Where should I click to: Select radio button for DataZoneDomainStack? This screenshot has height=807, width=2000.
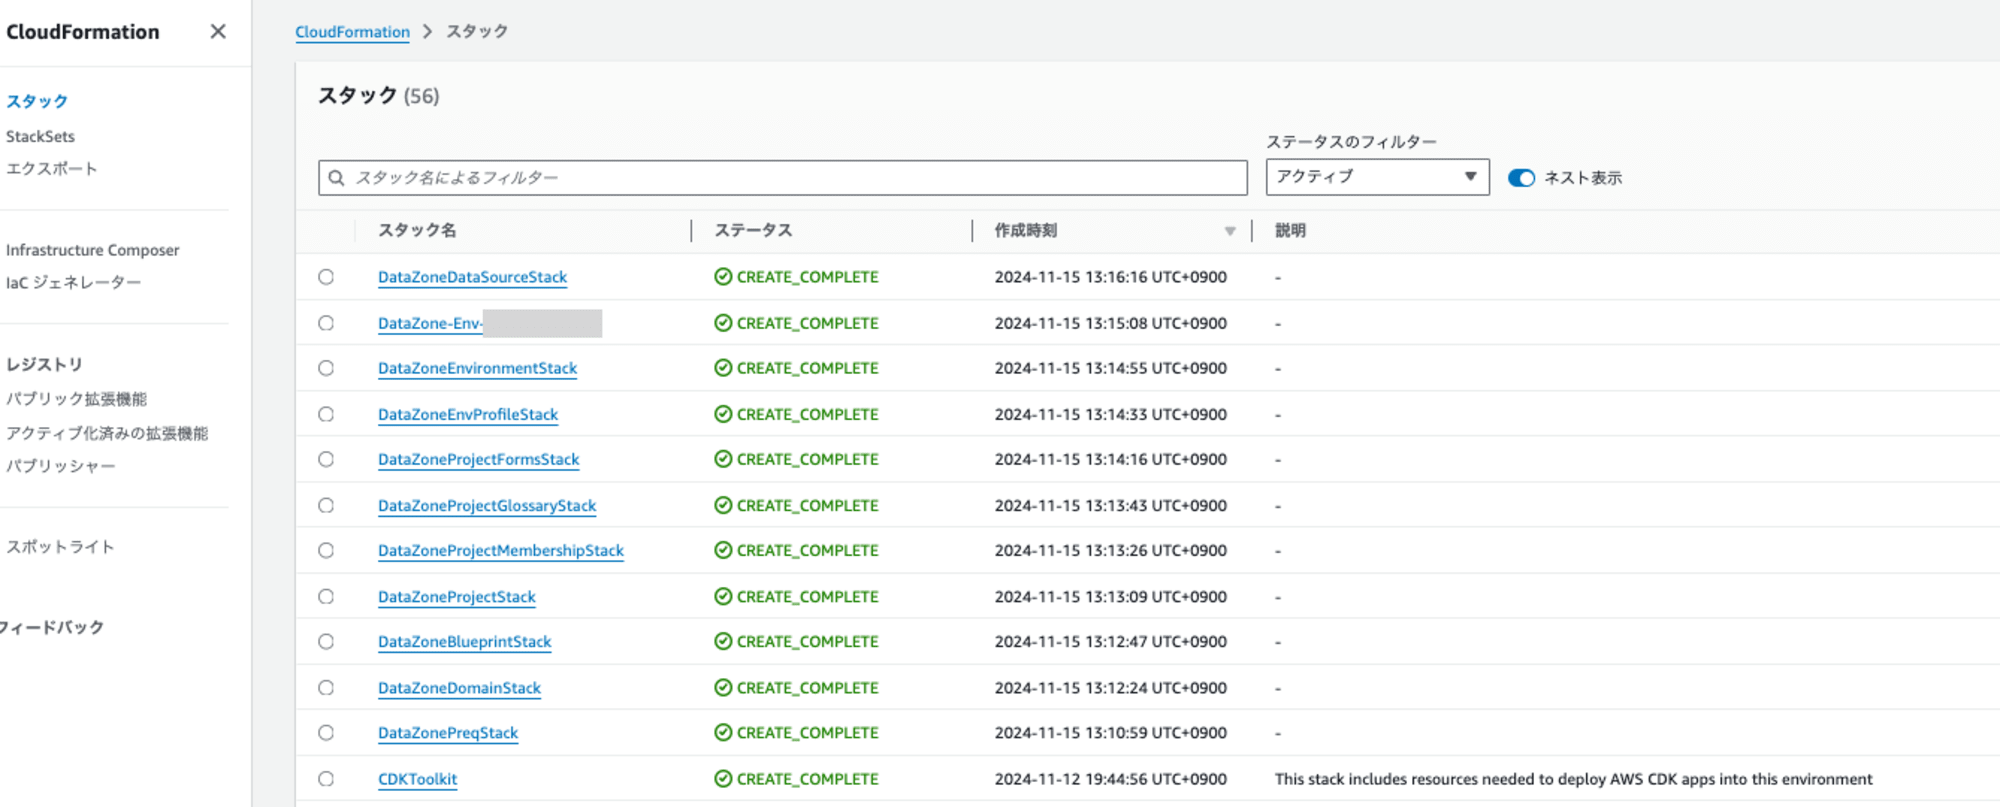[326, 688]
